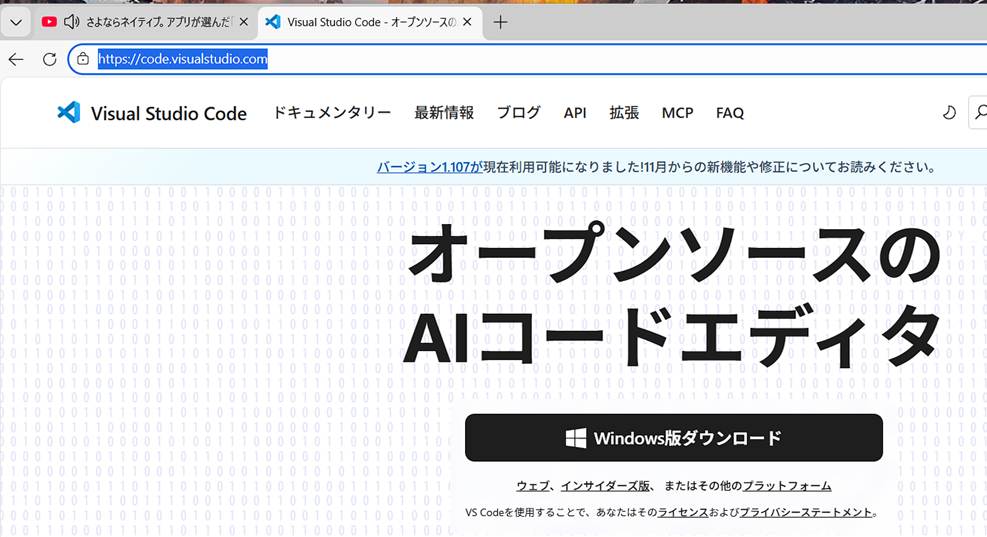
Task: Close the YouTube さよならネイティブ tab
Action: pos(243,22)
